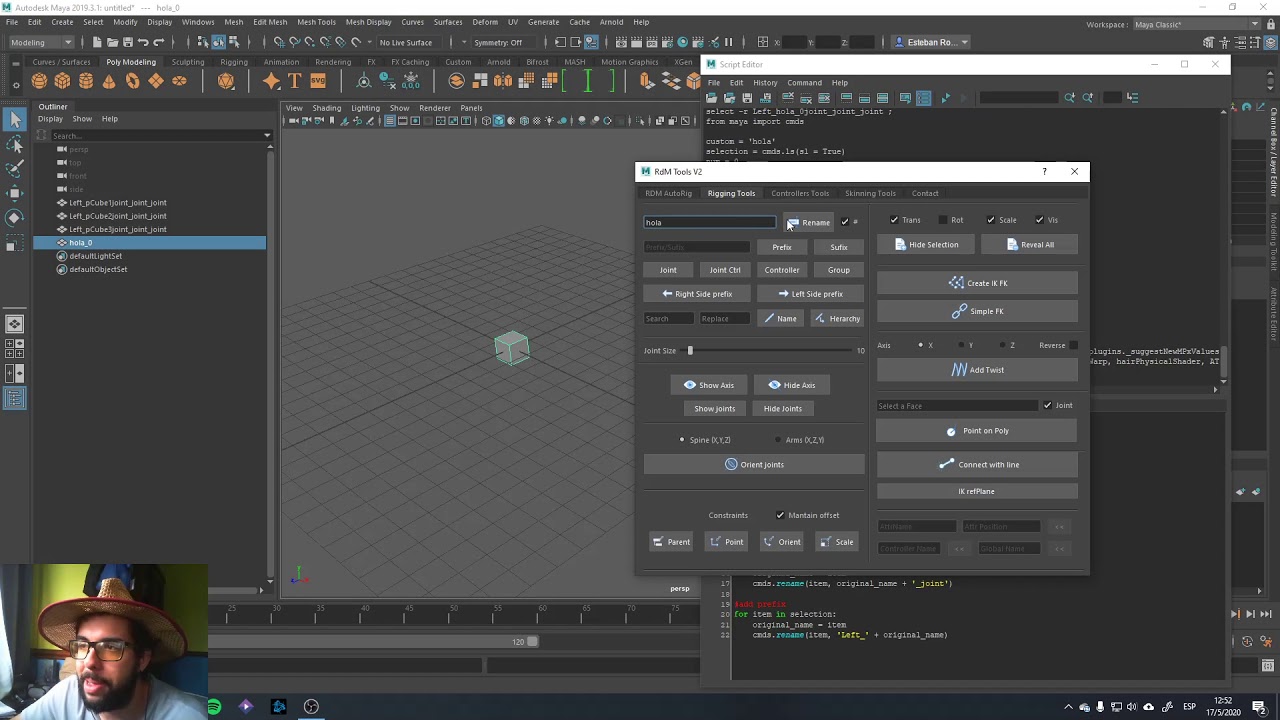Pick the Scale tool in the toolbox
The width and height of the screenshot is (1280, 720).
(15, 242)
